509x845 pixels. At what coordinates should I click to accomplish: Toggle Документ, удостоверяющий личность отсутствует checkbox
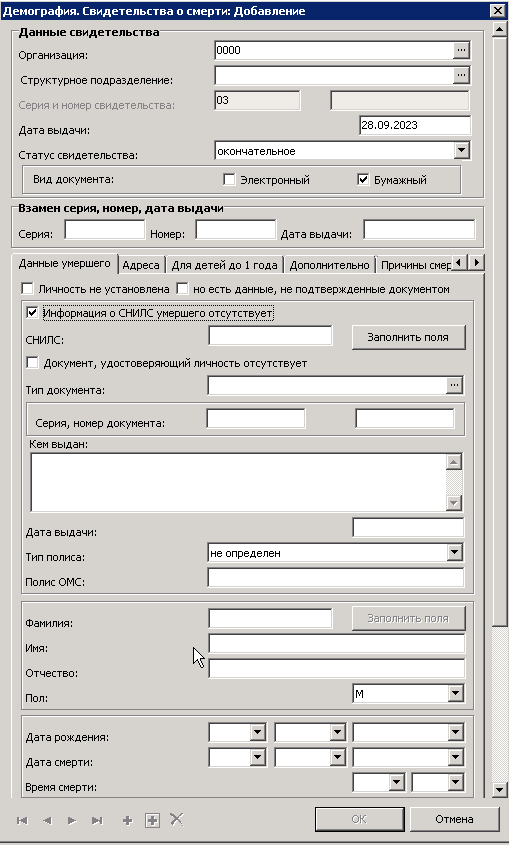(32, 363)
